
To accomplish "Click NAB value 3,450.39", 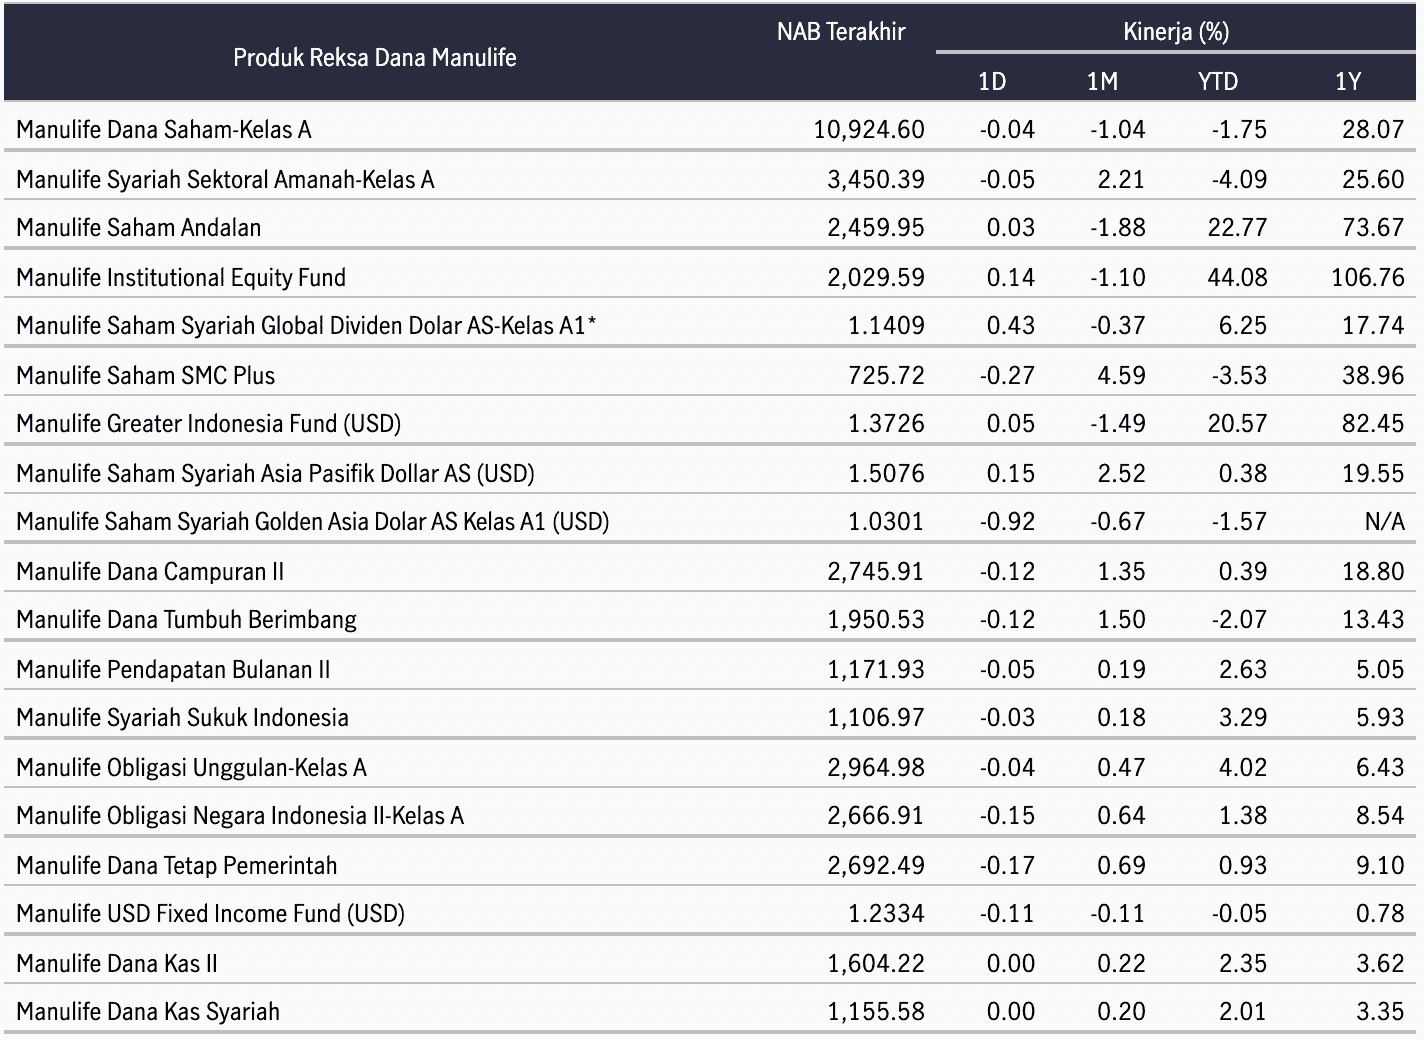I will click(876, 179).
